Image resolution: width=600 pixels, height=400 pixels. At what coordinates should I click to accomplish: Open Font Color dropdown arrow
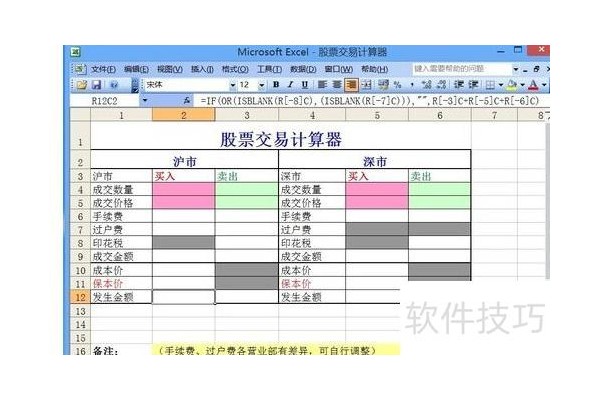544,85
